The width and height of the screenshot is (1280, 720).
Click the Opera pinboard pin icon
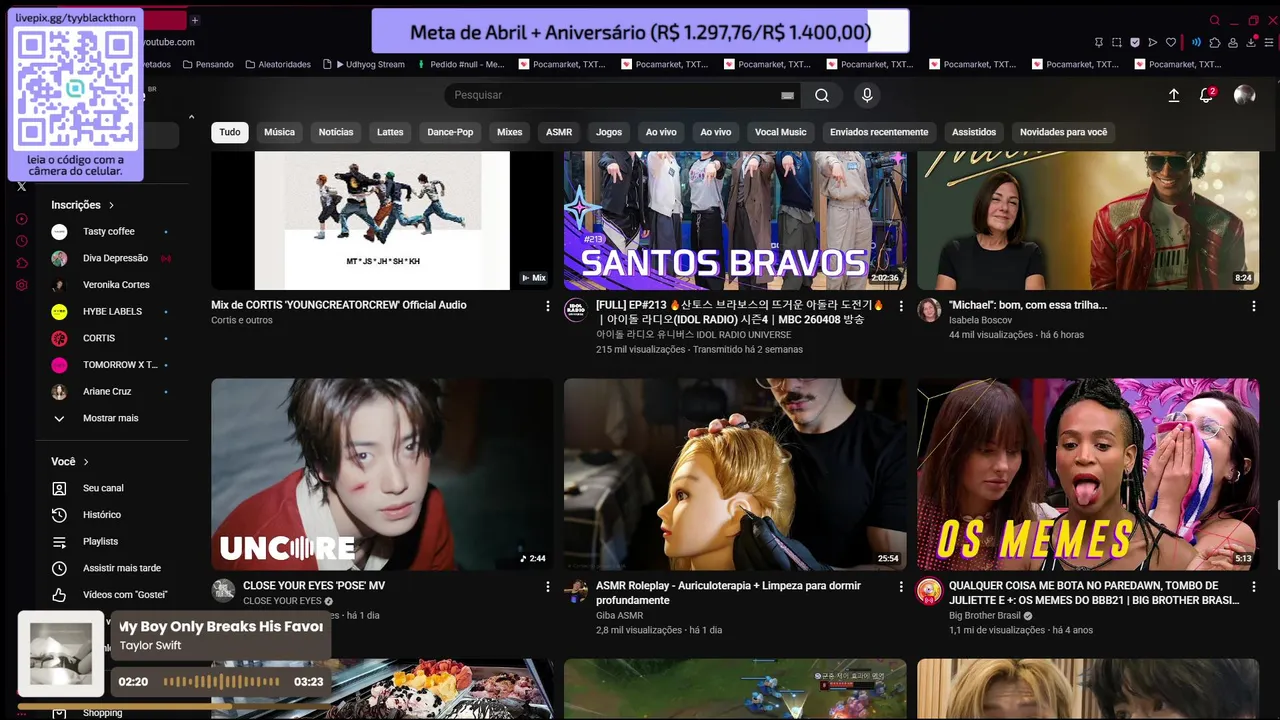(x=1099, y=42)
